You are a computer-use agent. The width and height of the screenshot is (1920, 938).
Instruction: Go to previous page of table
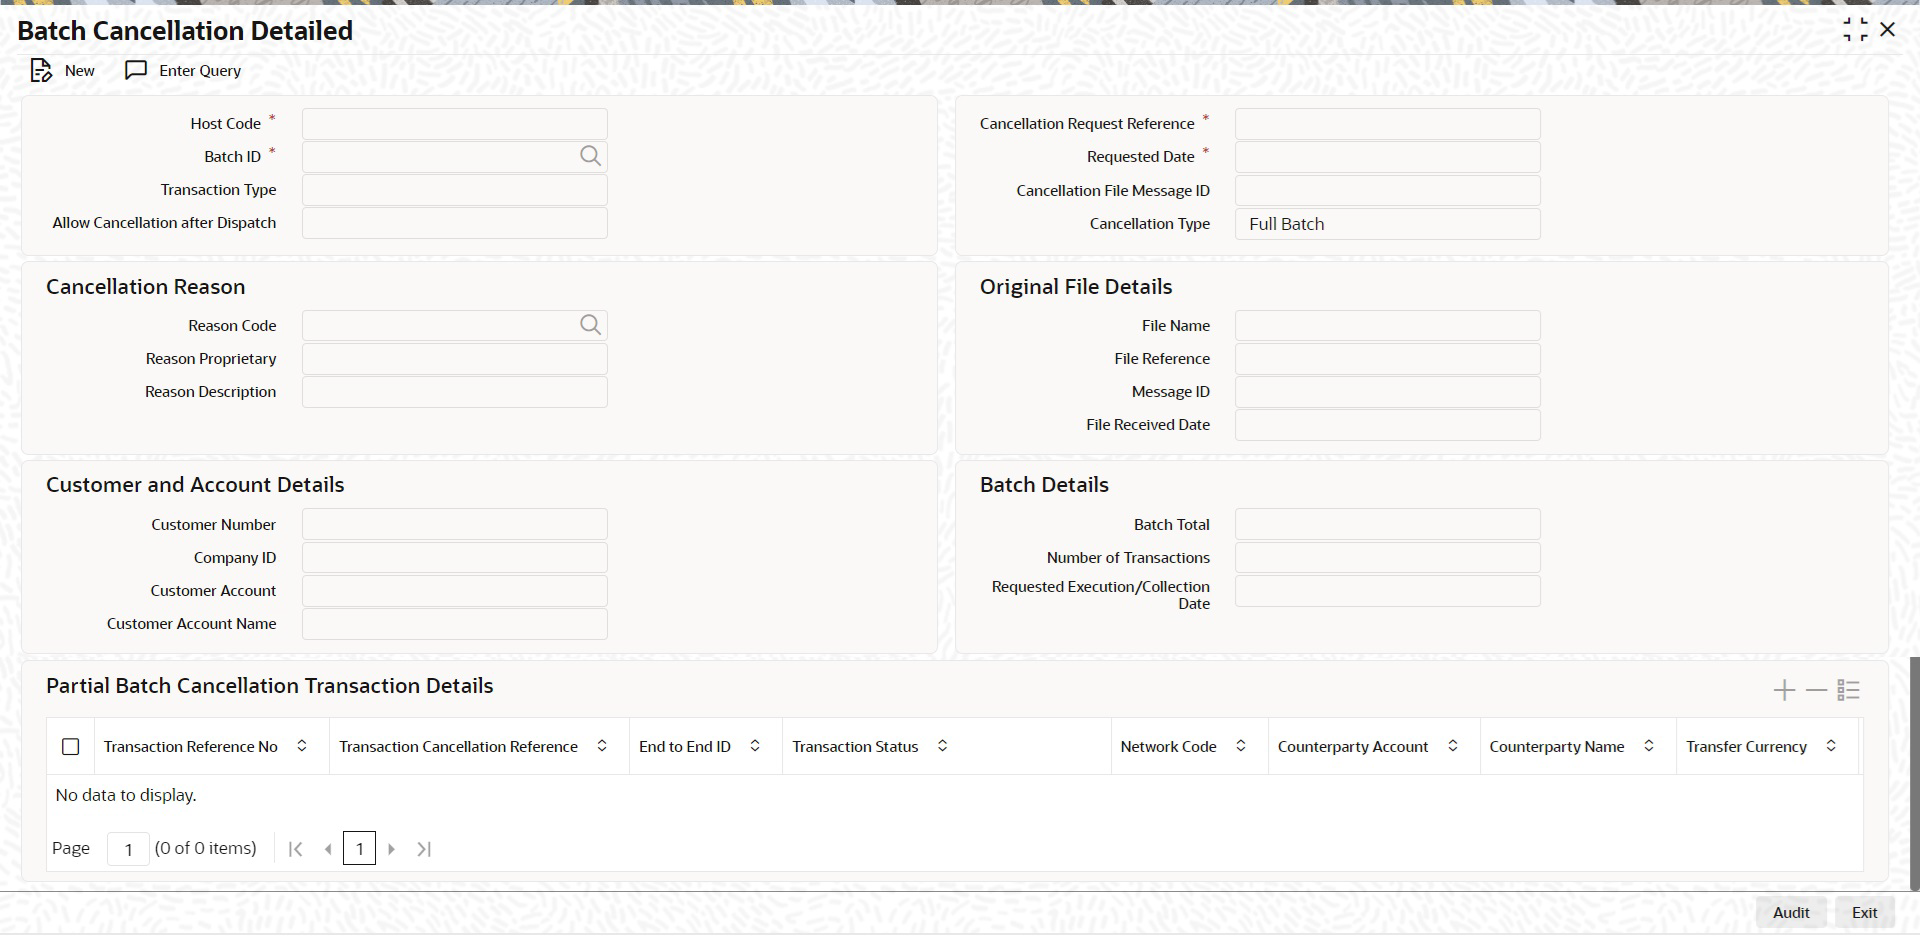pyautogui.click(x=328, y=849)
